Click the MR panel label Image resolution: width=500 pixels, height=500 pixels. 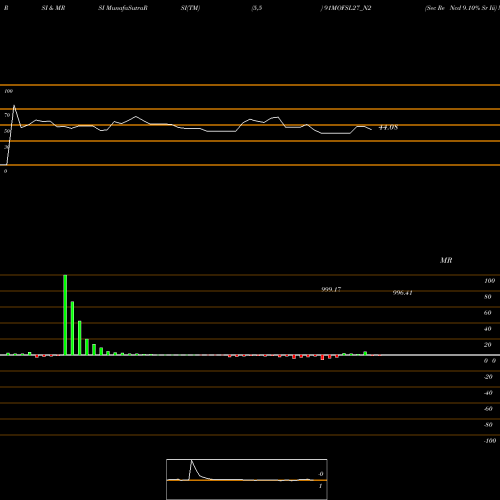446,260
